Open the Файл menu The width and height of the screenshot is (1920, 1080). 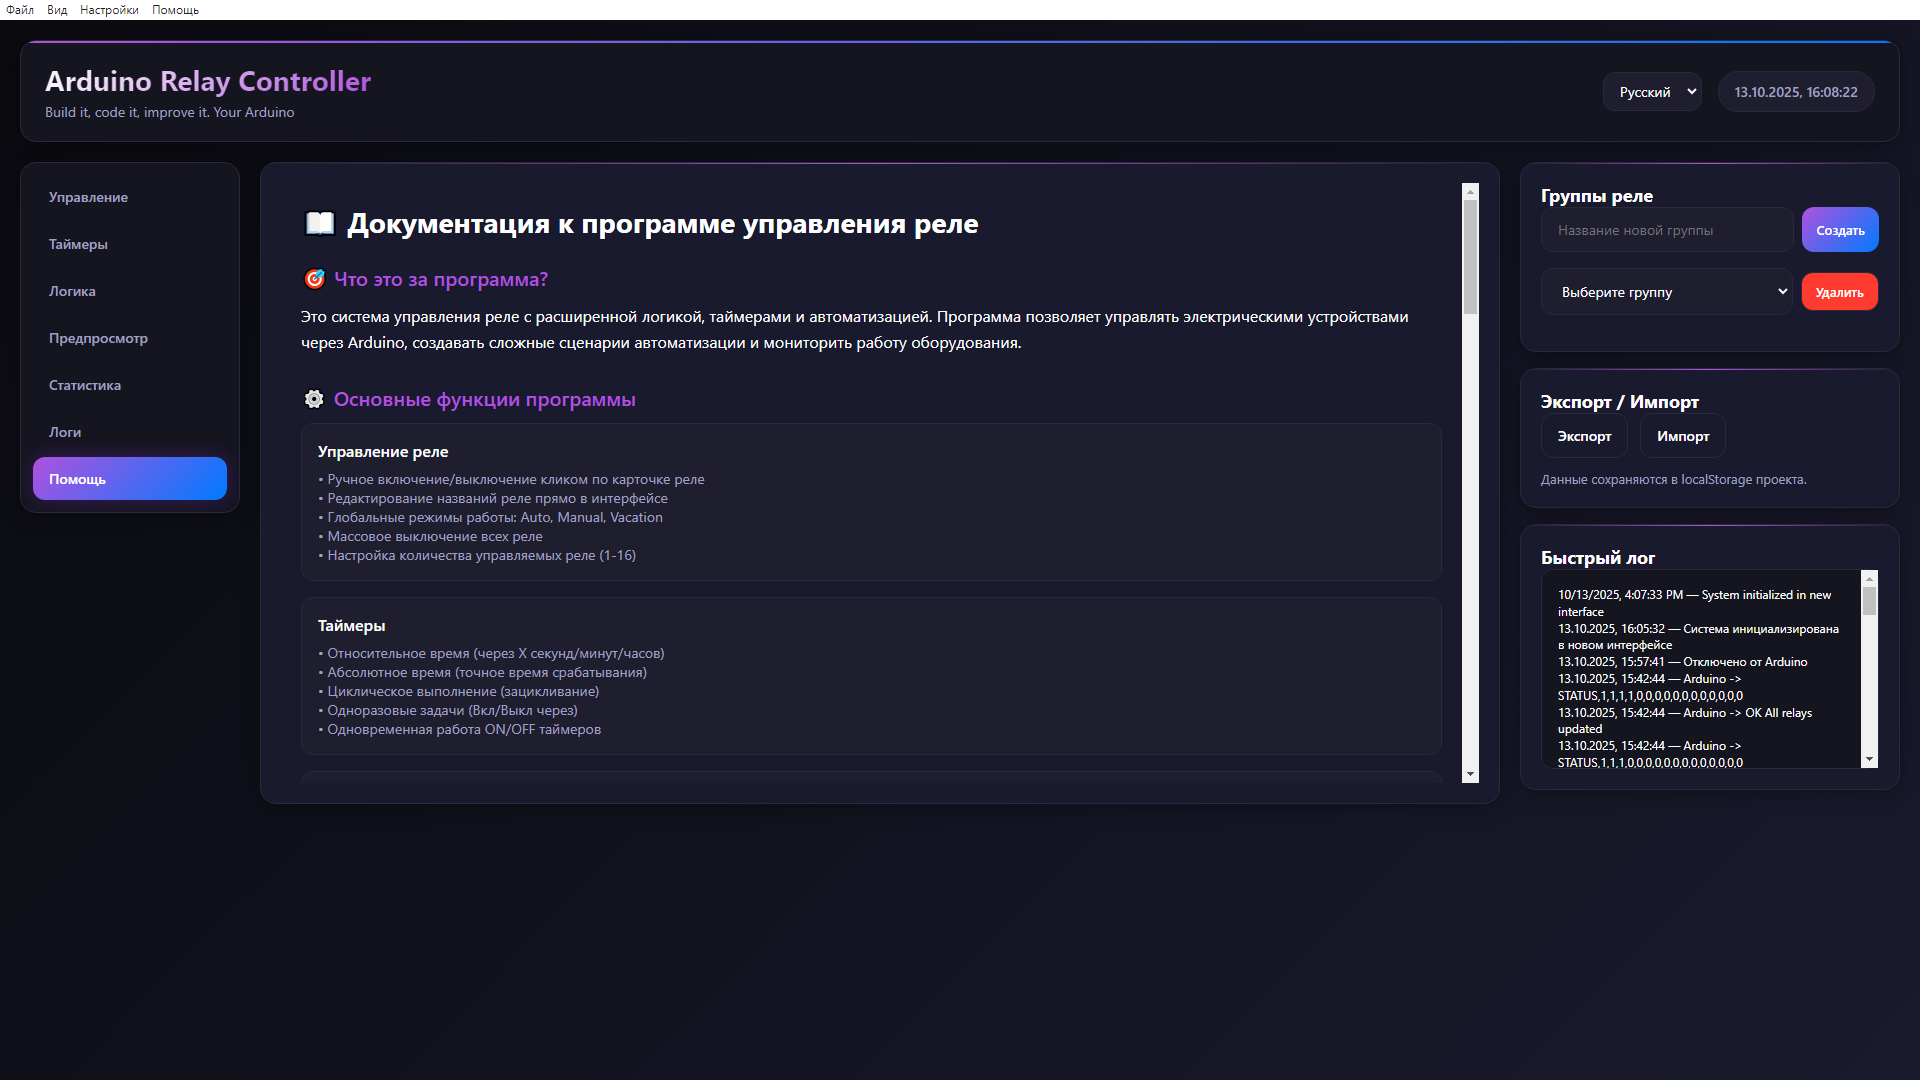(20, 10)
